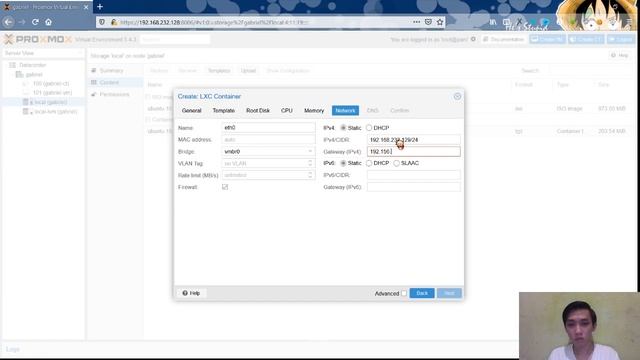Switch to the General tab
This screenshot has height=360, width=640.
191,111
